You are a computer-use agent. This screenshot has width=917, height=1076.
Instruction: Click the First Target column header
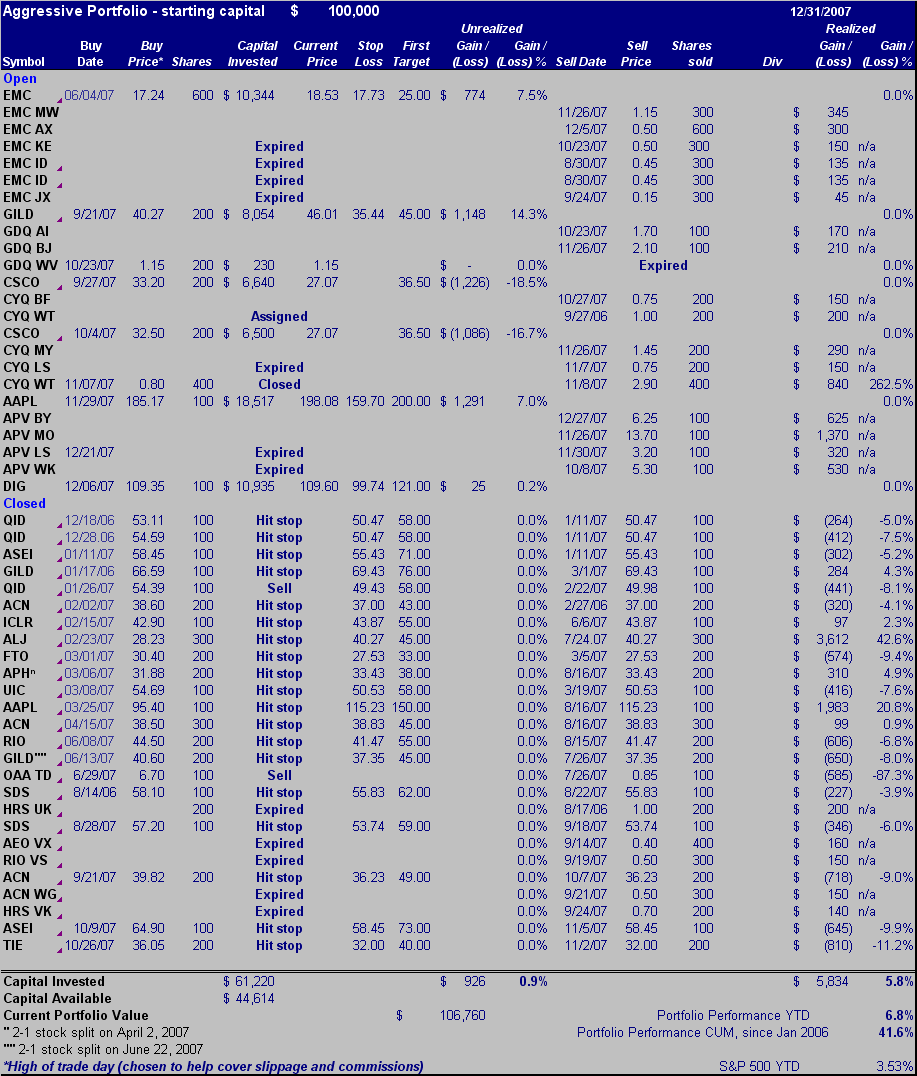click(415, 54)
